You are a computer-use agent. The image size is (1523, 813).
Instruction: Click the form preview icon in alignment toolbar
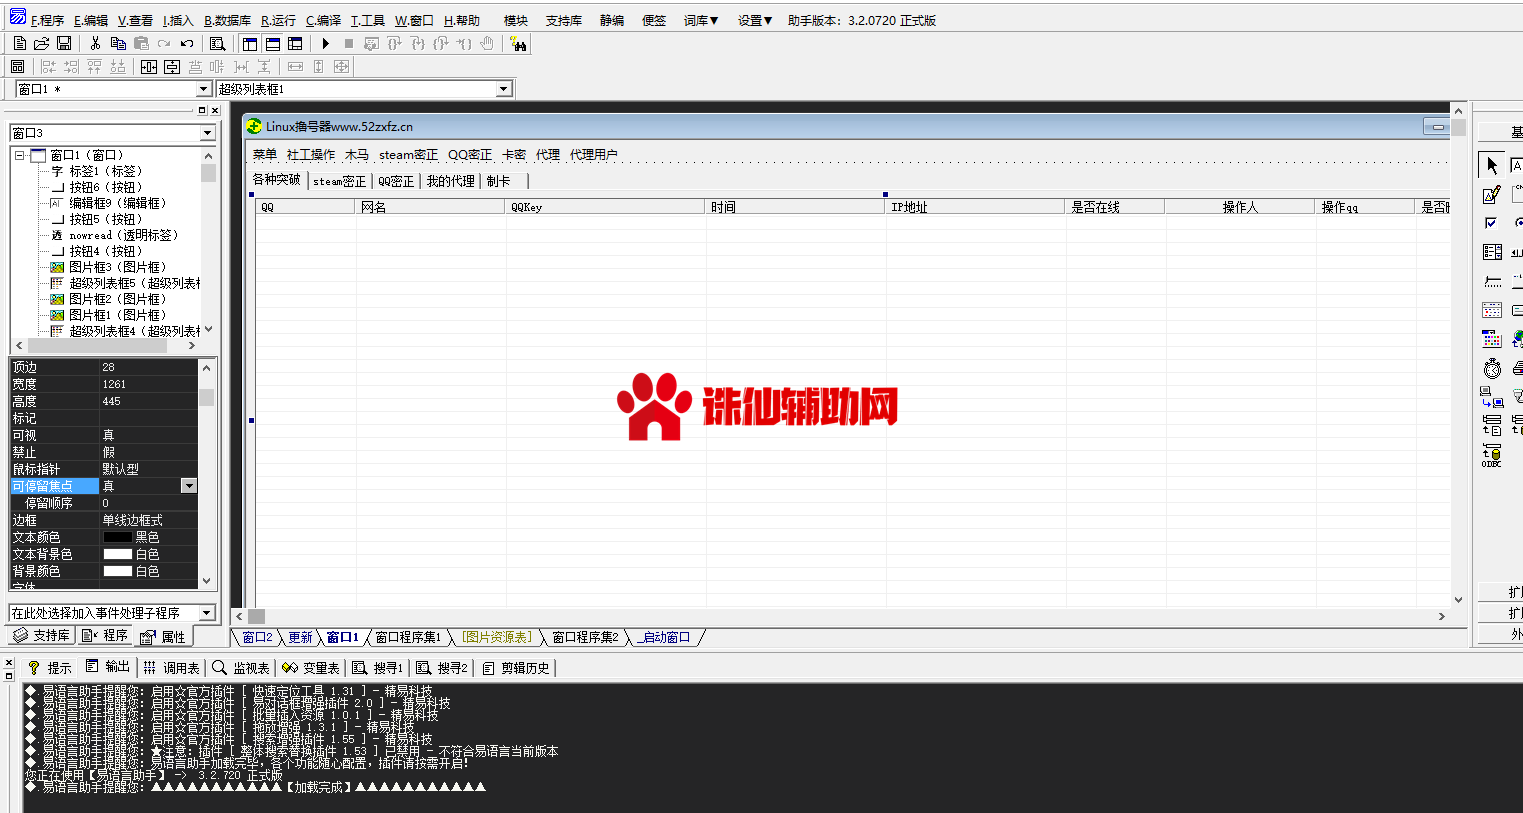[x=17, y=67]
